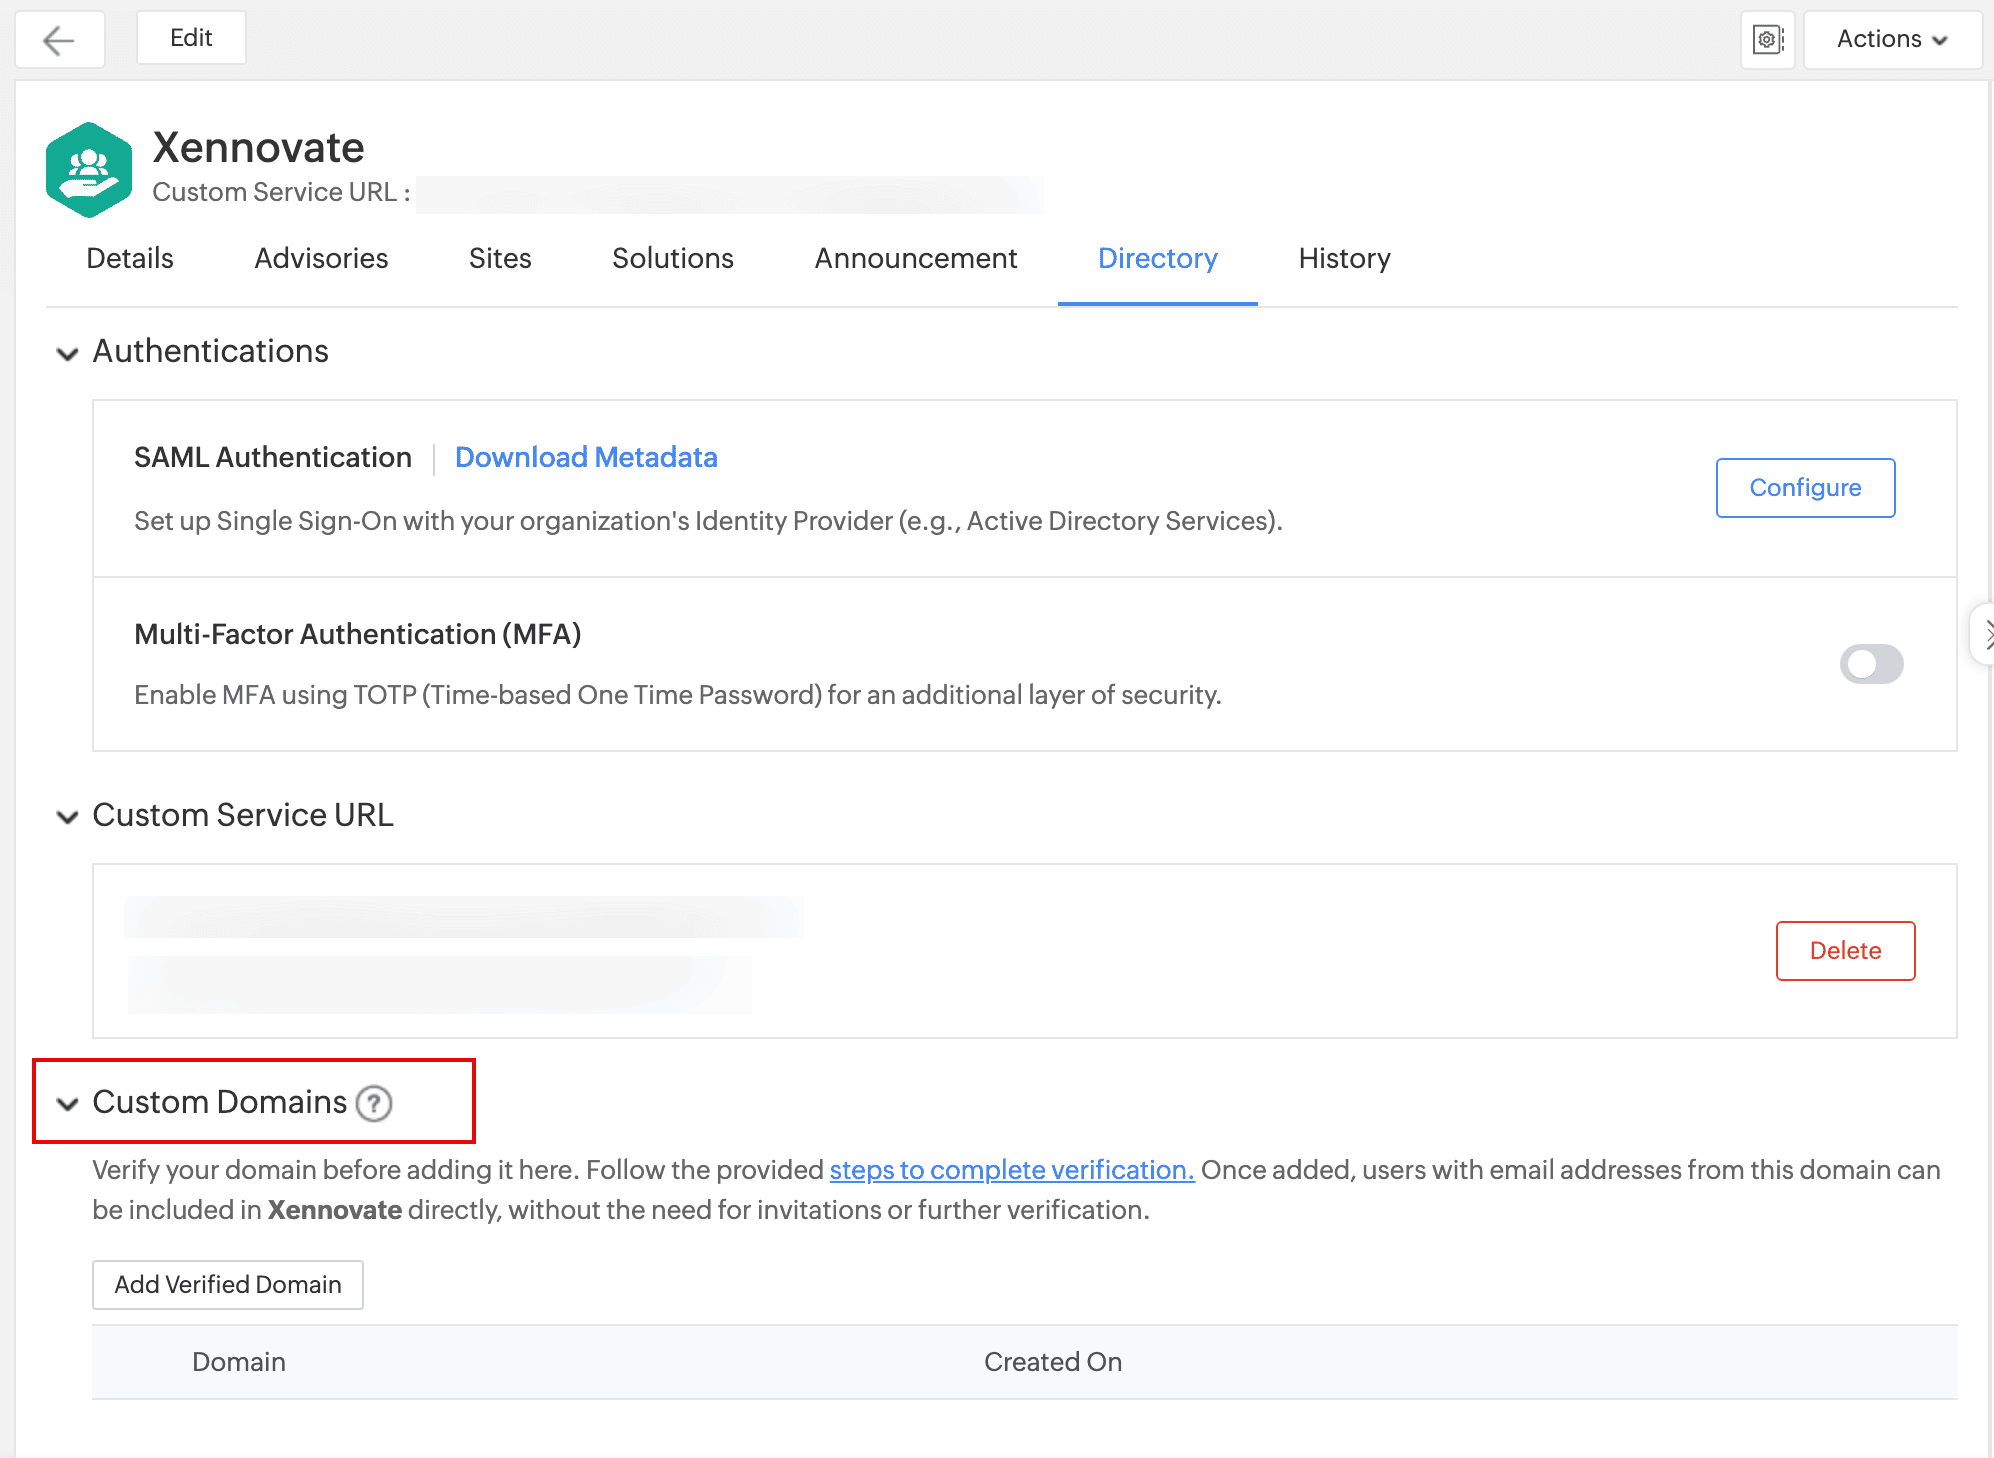Screen dimensions: 1994x1458
Task: Click the Download Metadata link
Action: [586, 457]
